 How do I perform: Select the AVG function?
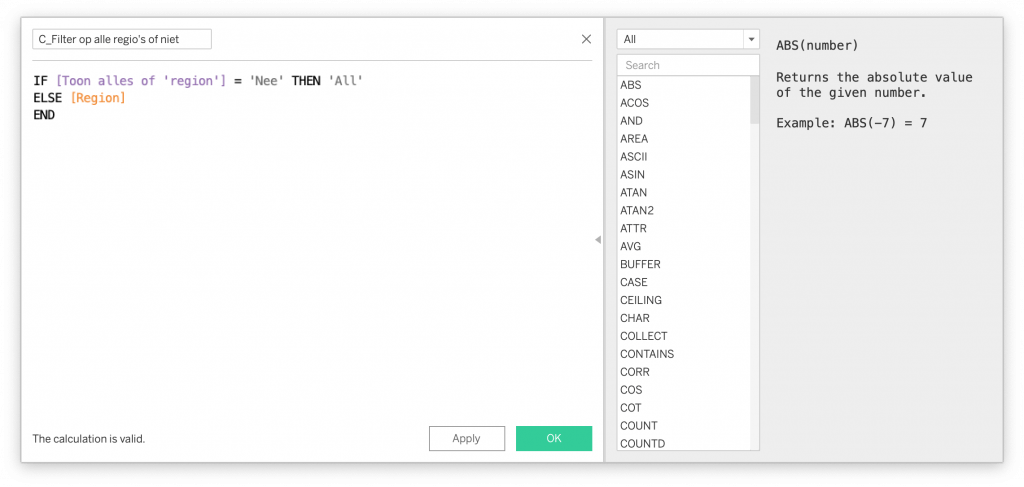(x=631, y=247)
